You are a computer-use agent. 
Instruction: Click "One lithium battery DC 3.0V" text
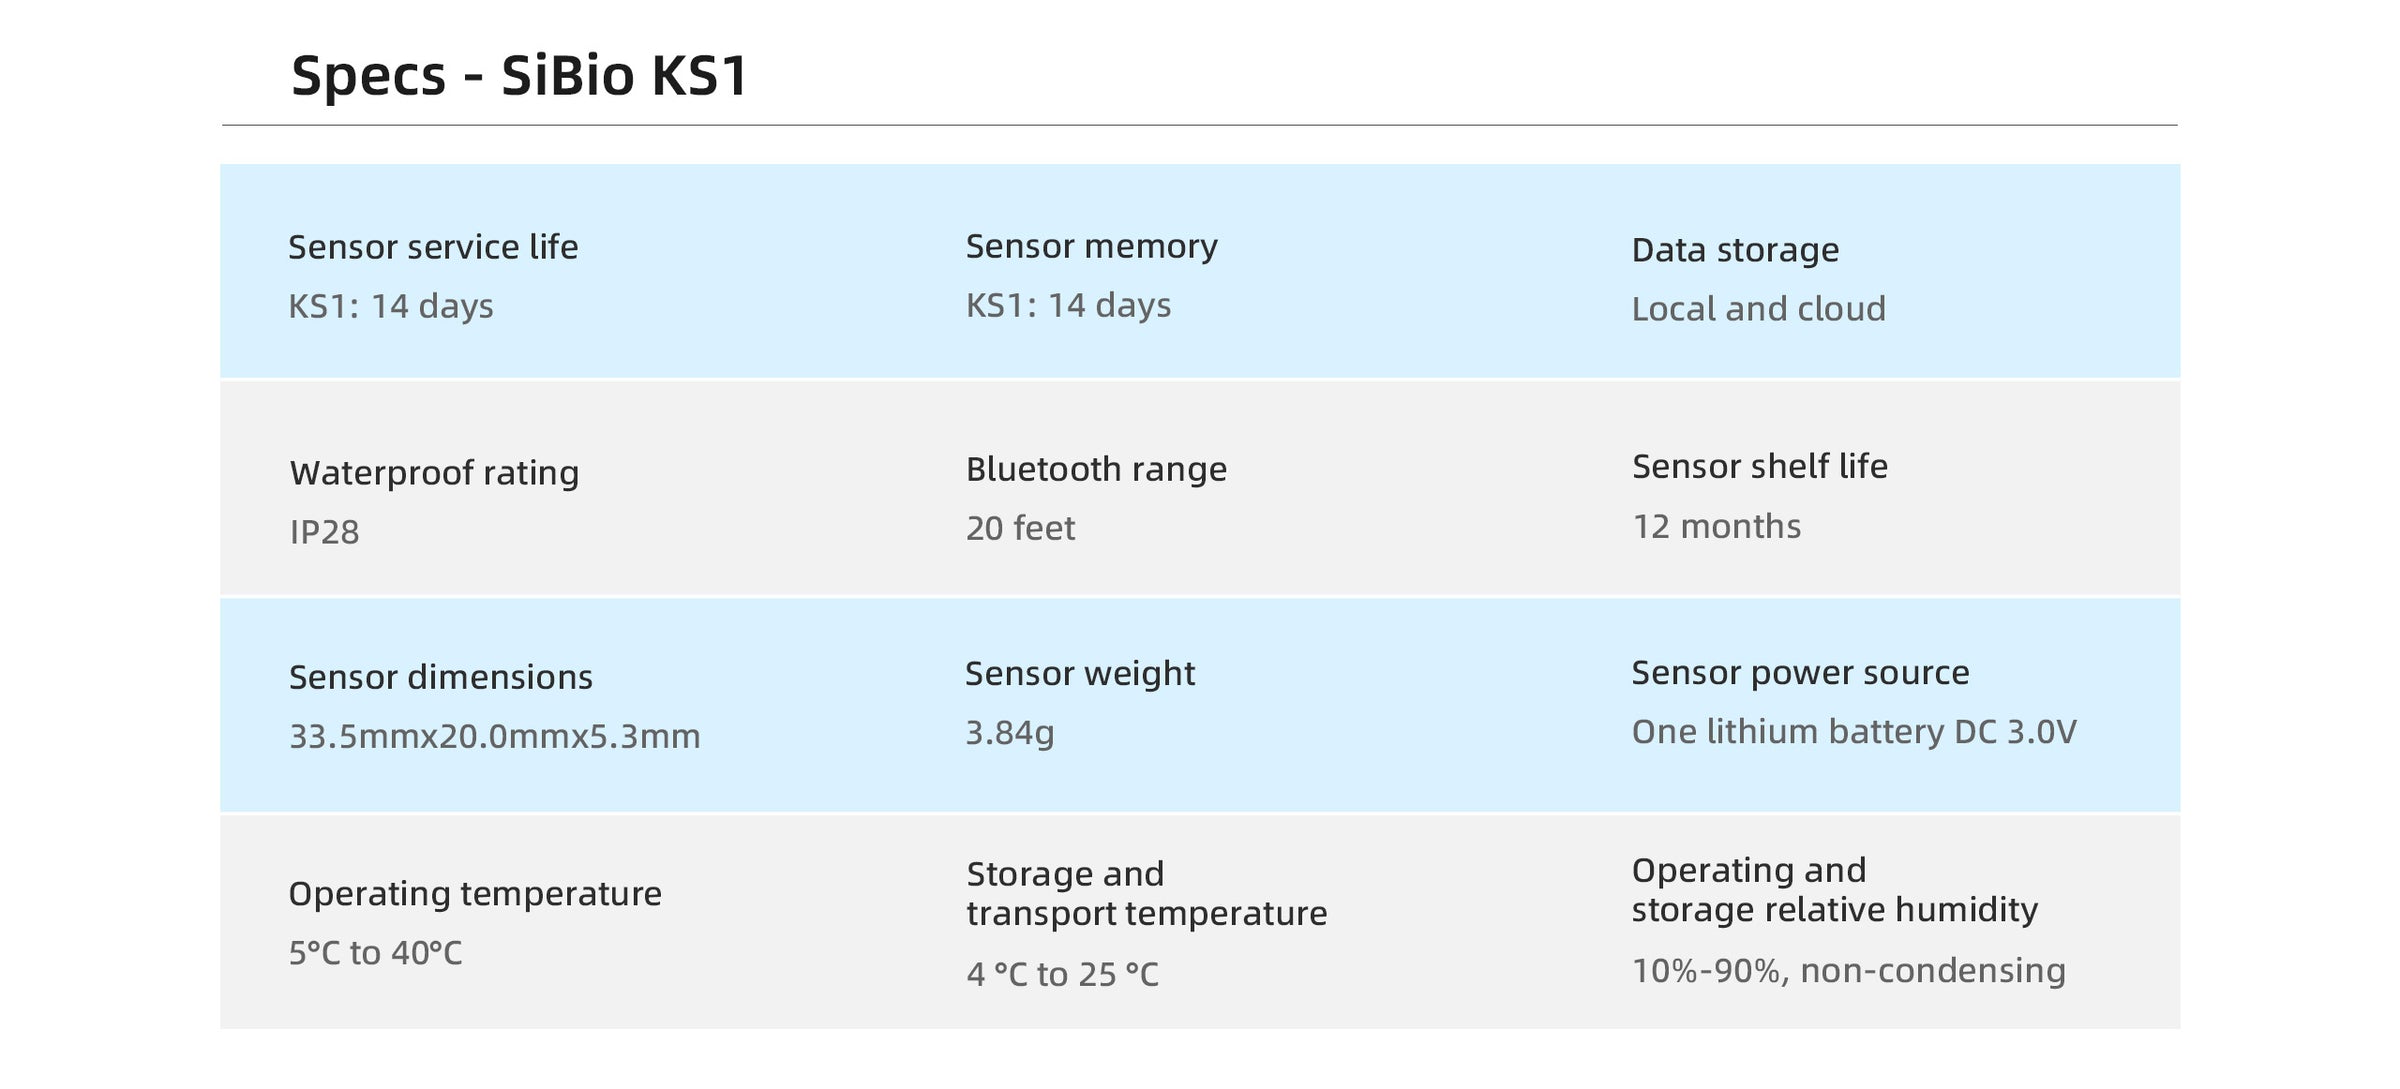click(x=1853, y=732)
